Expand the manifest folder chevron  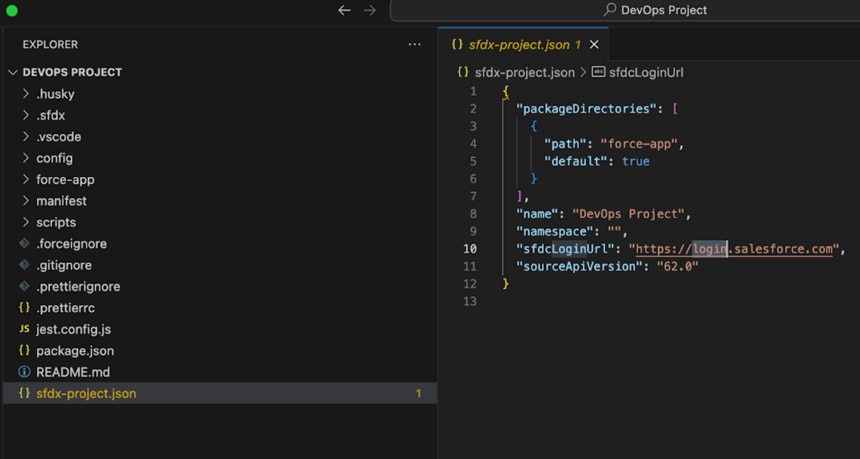[x=26, y=201]
